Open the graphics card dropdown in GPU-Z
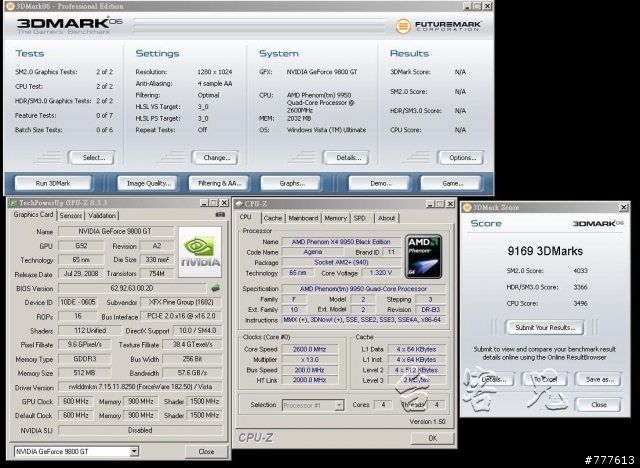Viewport: 640px width, 468px height. [x=133, y=451]
